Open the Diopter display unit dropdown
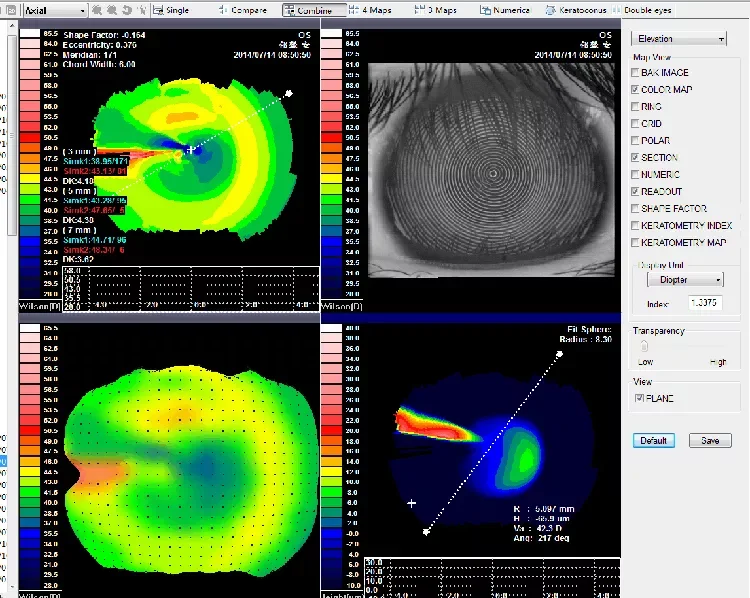The image size is (750, 598). coord(678,281)
